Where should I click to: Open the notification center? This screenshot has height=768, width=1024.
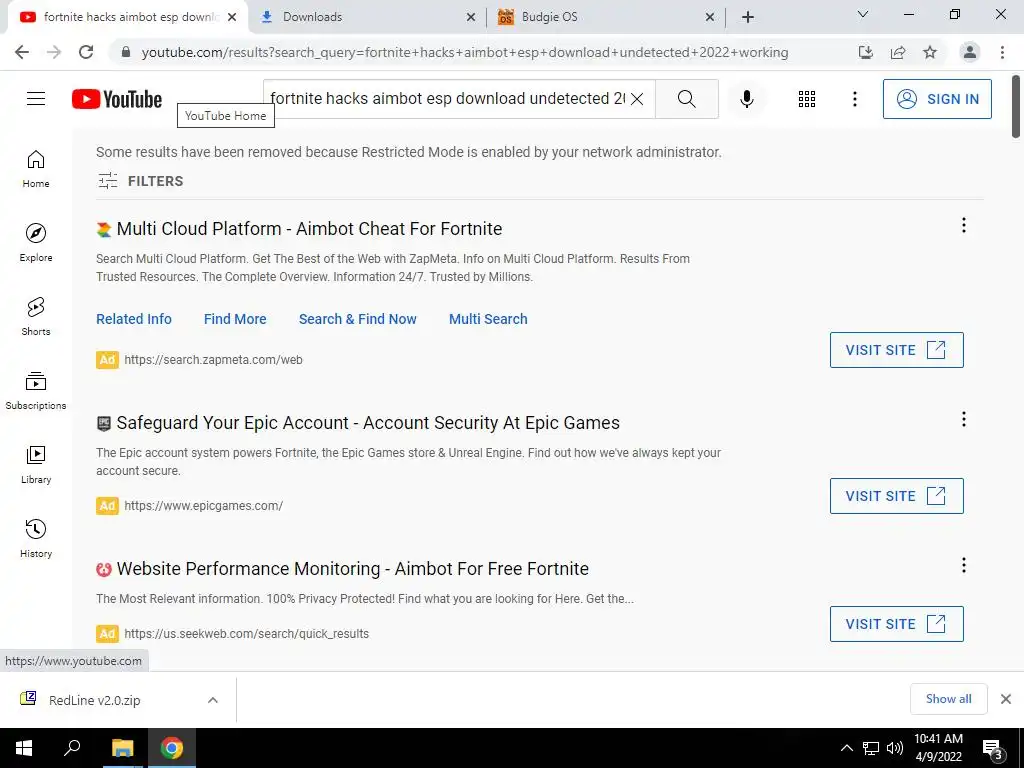tap(993, 750)
